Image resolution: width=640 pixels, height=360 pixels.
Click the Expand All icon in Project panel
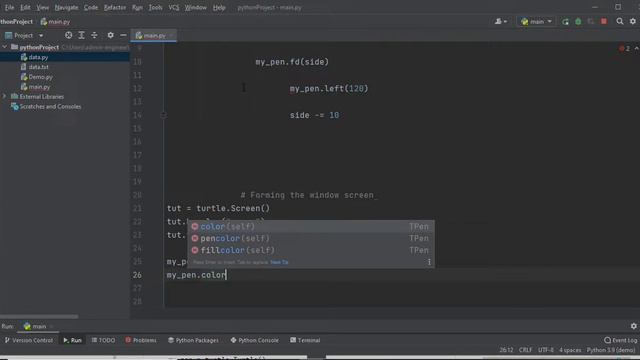pyautogui.click(x=82, y=36)
